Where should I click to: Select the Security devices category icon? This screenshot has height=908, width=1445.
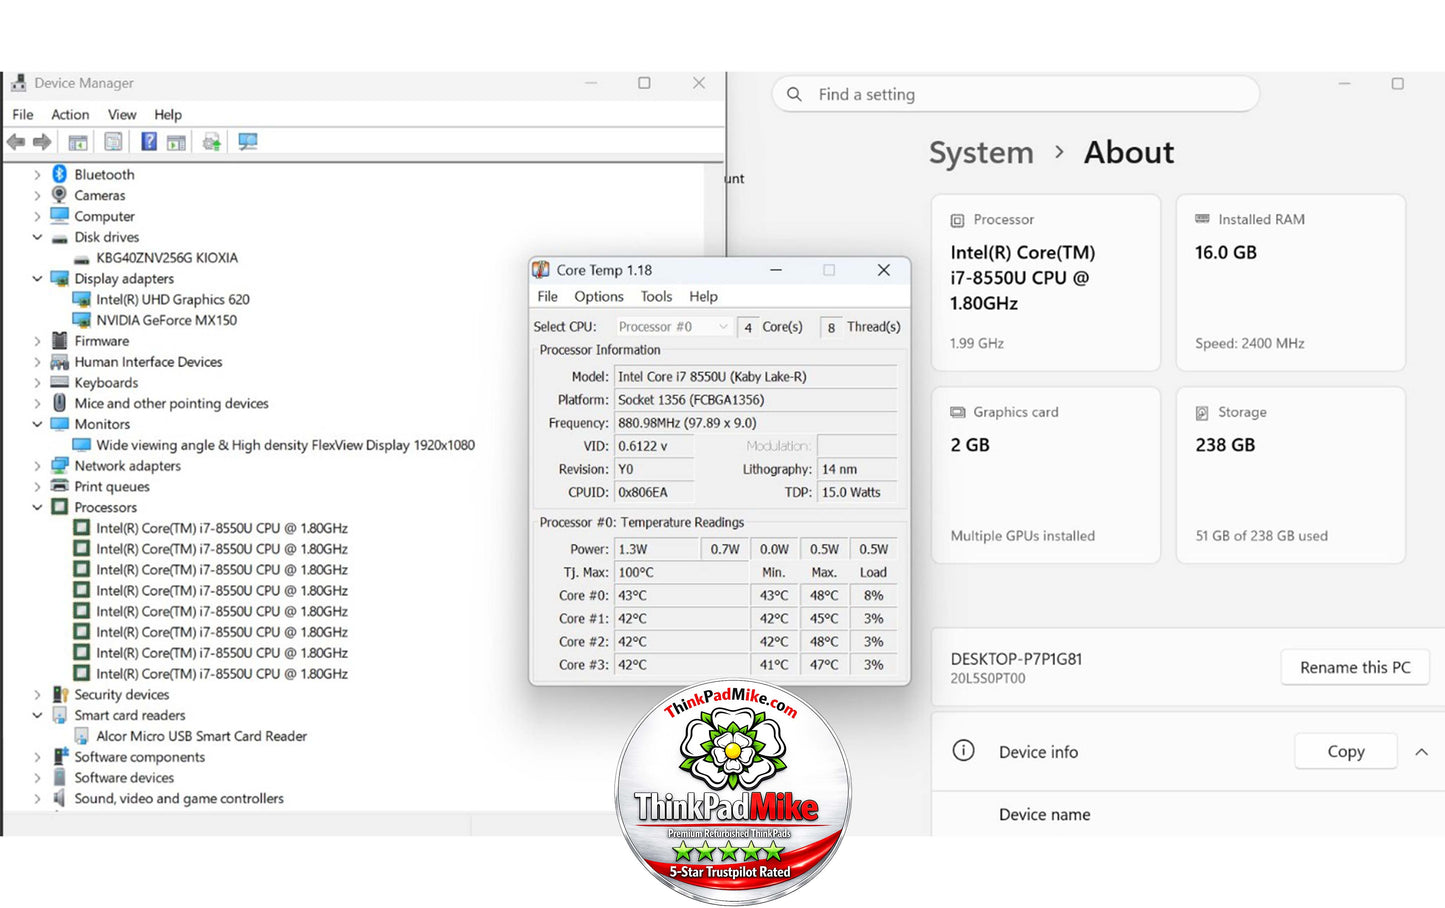tap(59, 694)
